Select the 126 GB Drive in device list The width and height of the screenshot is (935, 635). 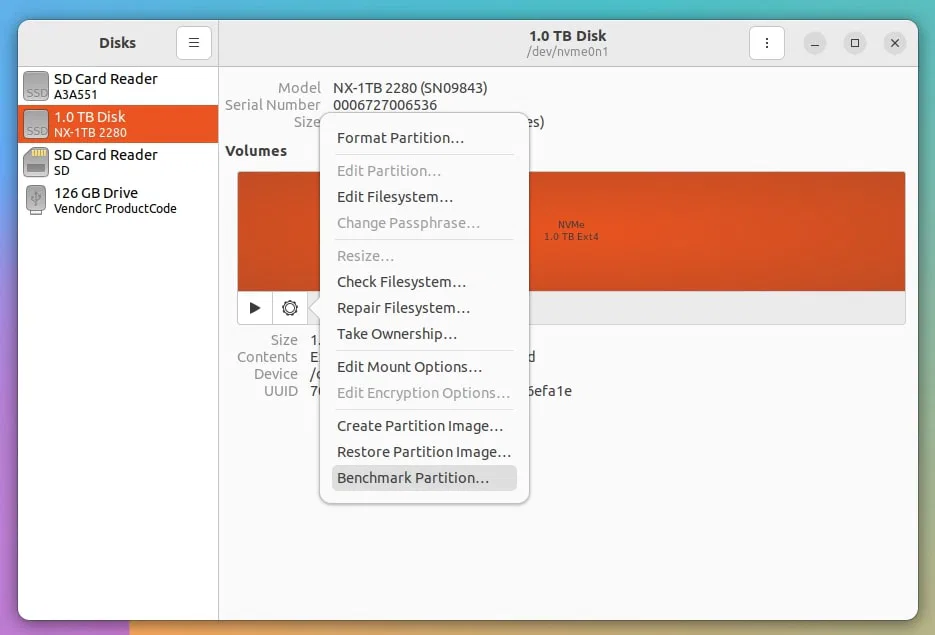pyautogui.click(x=115, y=200)
